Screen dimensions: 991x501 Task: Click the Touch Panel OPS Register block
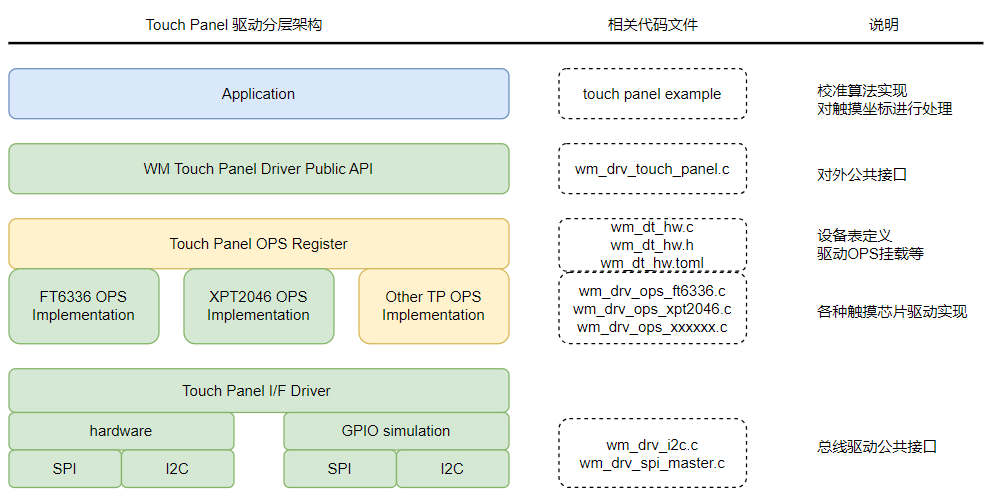(258, 244)
